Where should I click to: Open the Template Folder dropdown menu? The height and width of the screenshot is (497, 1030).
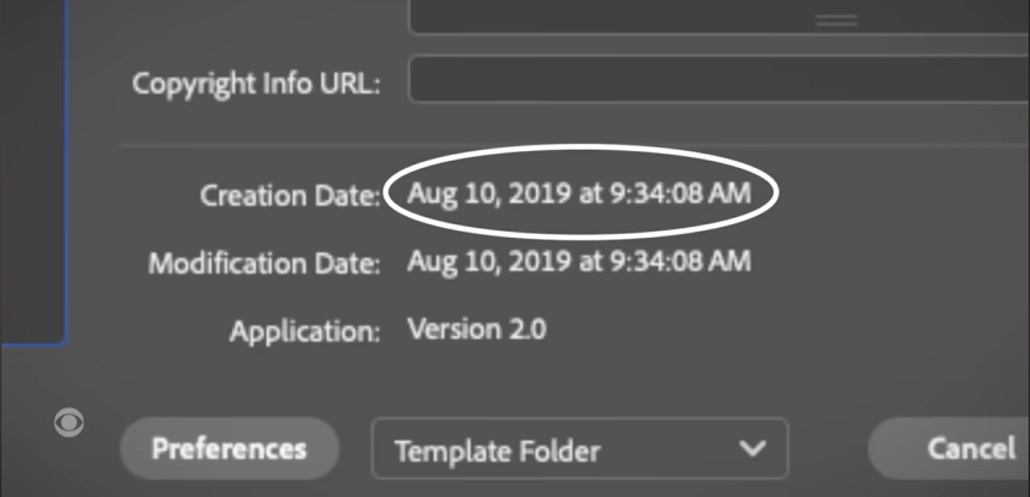579,449
